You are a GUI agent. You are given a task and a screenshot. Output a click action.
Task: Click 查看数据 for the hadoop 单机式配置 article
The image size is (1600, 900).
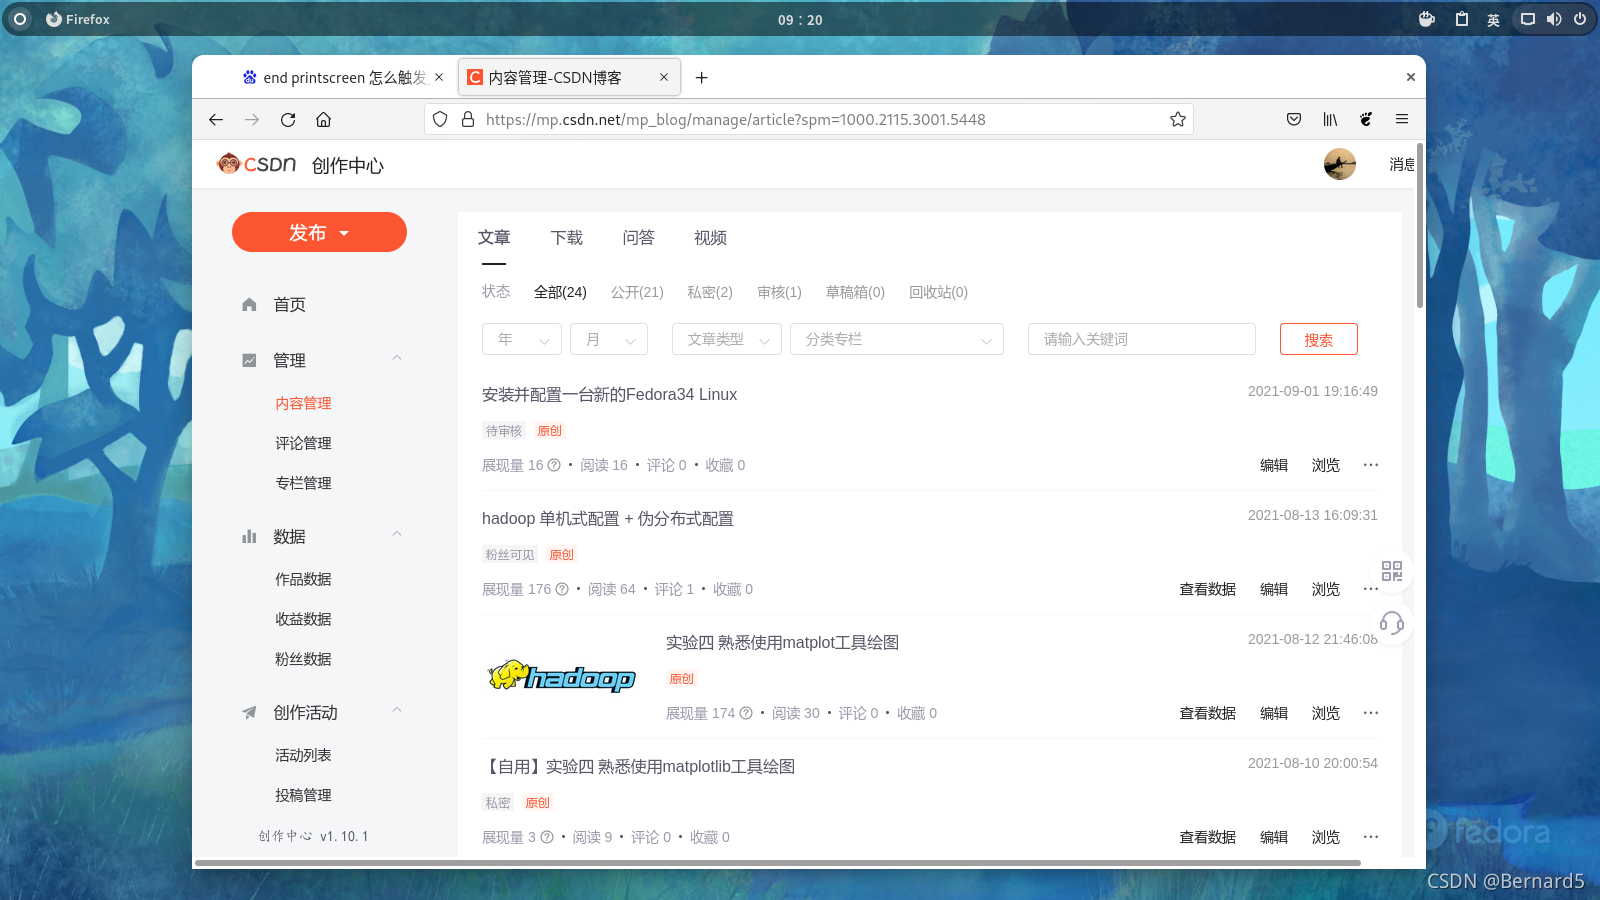coord(1208,589)
